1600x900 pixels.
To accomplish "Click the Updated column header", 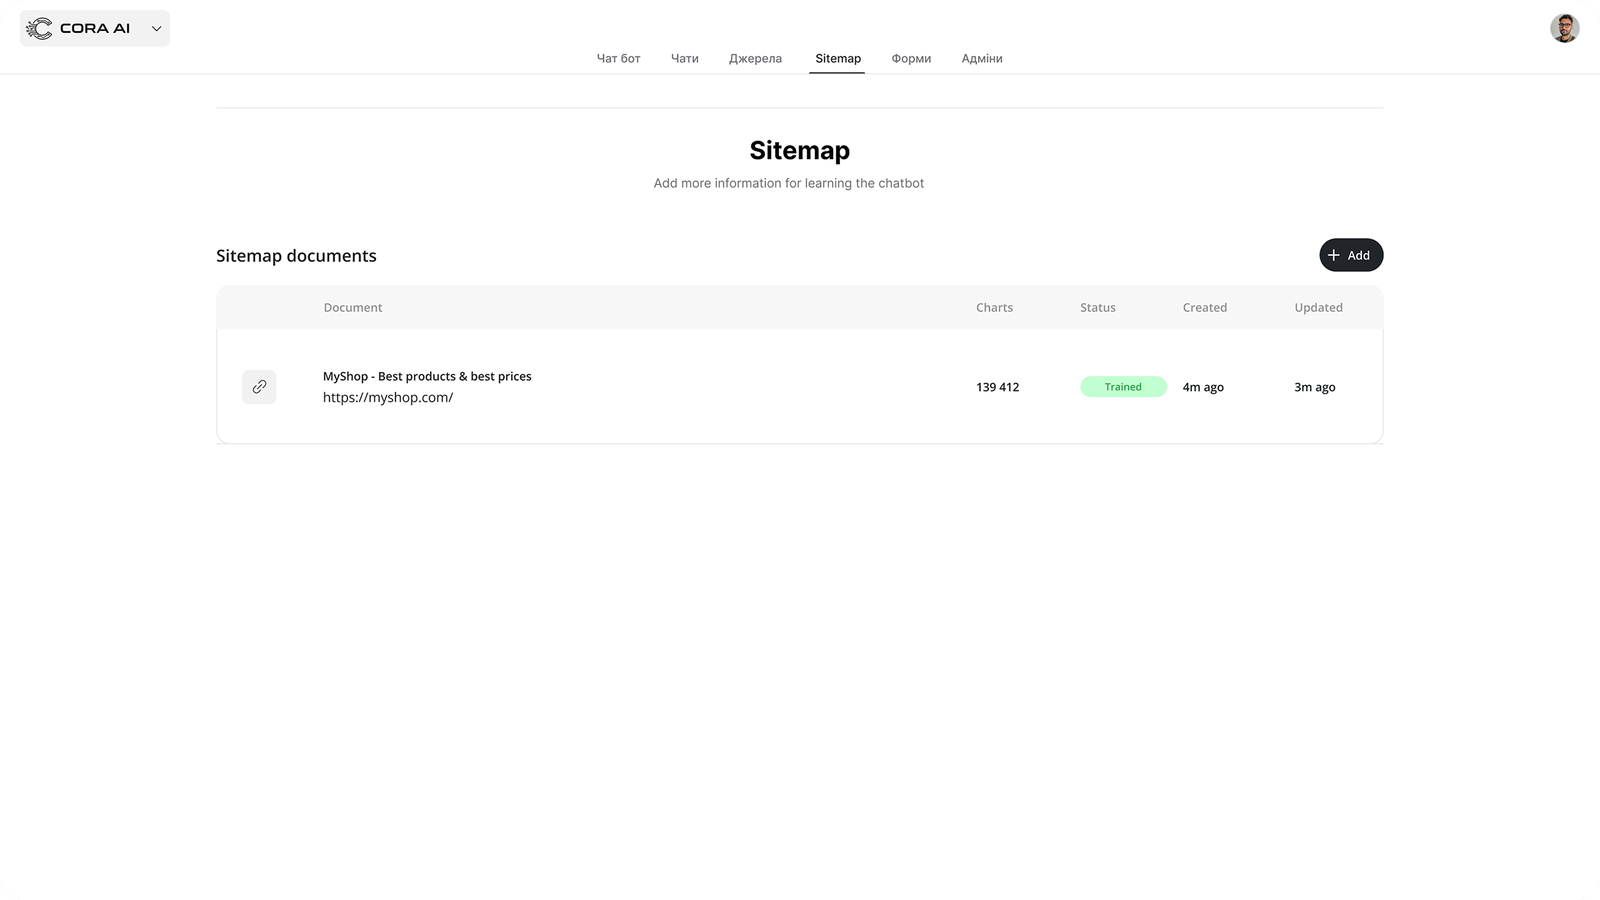I will (x=1318, y=308).
